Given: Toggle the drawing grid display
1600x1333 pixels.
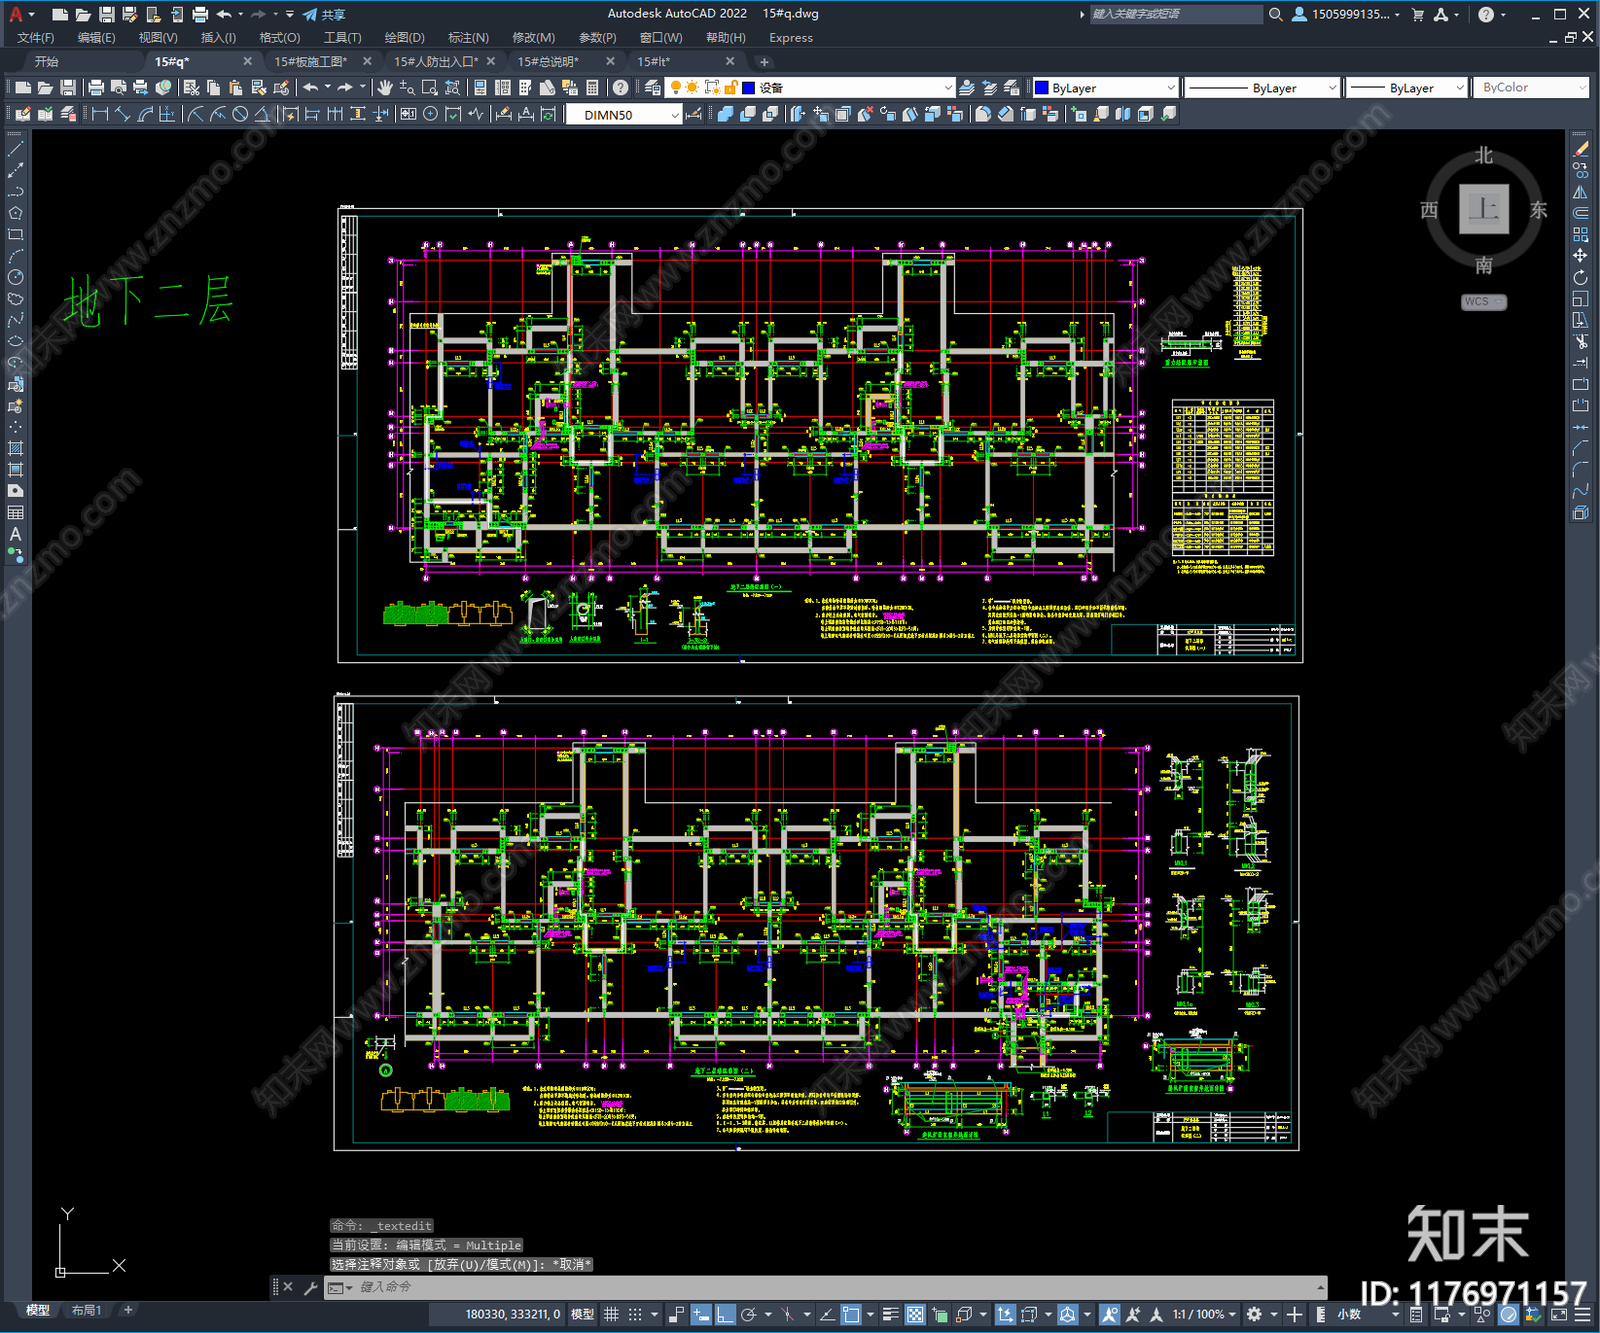Looking at the screenshot, I should tap(611, 1314).
